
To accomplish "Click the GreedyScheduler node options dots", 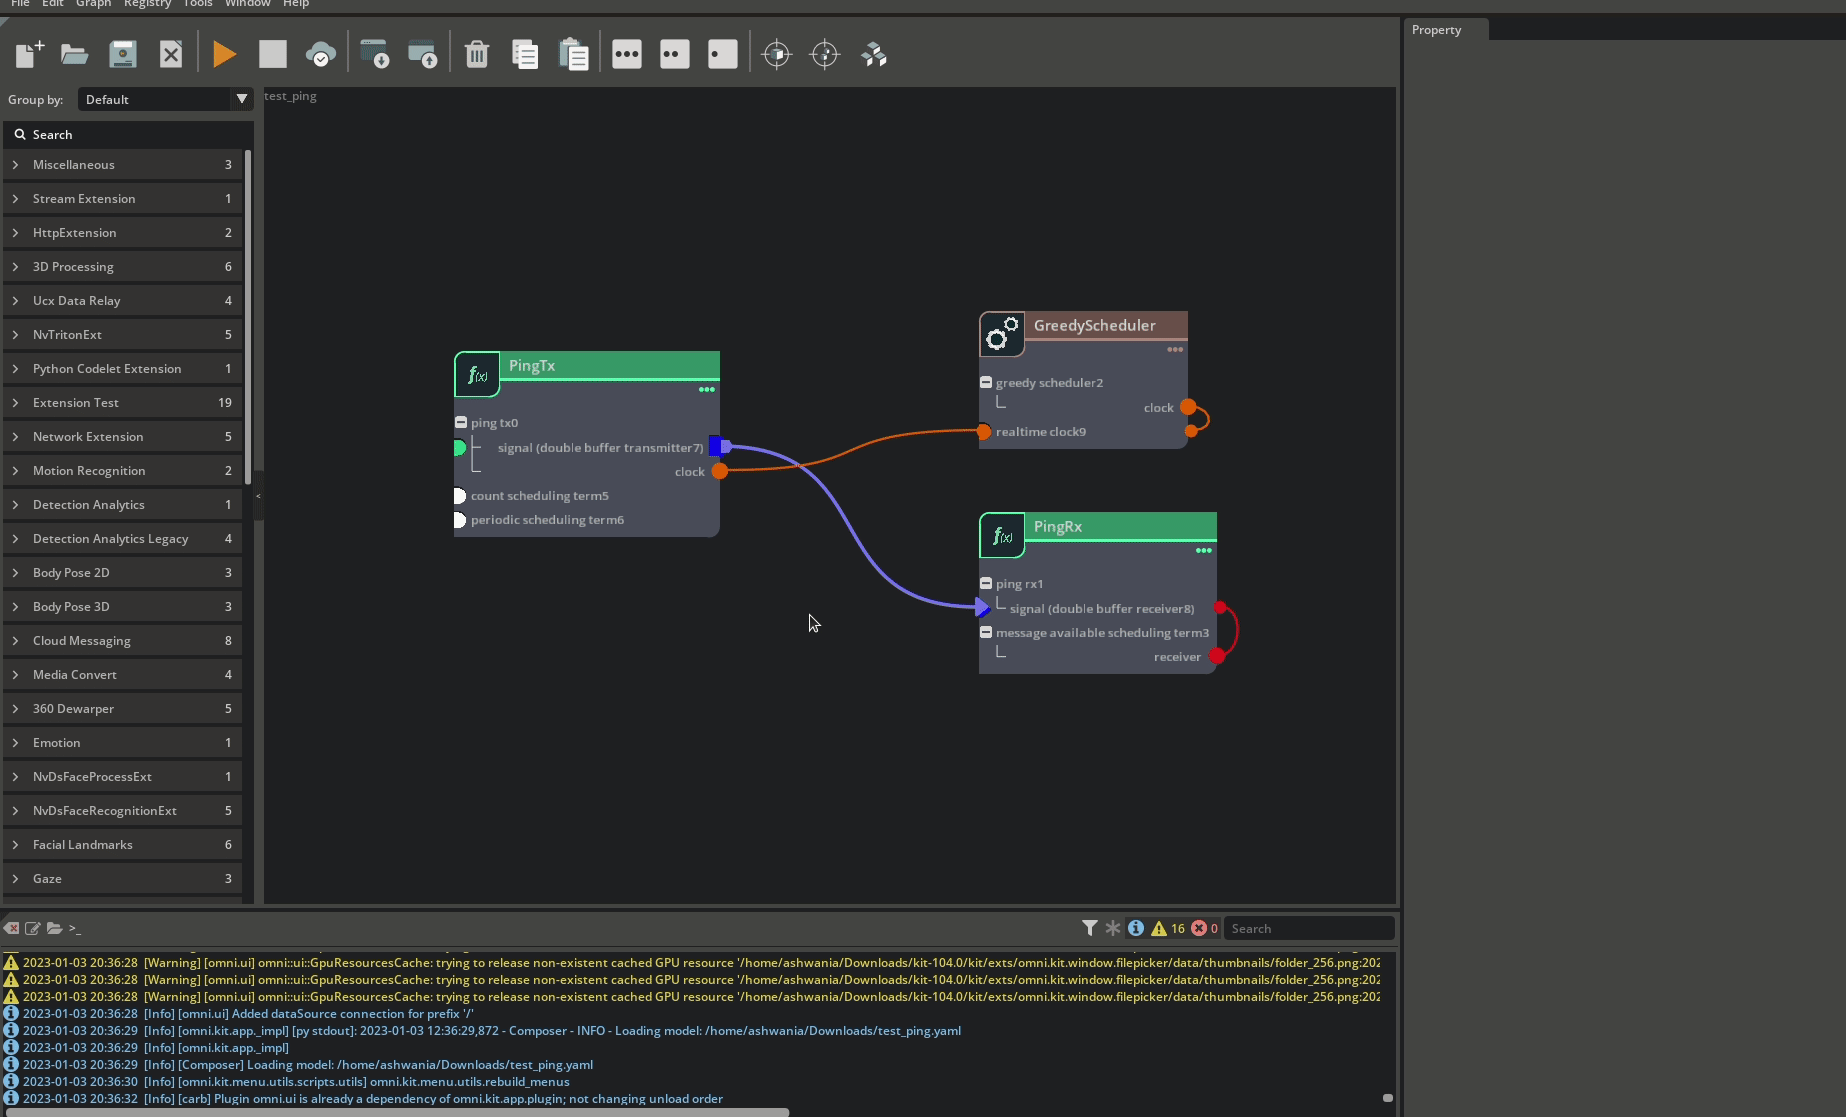I will coord(1175,349).
